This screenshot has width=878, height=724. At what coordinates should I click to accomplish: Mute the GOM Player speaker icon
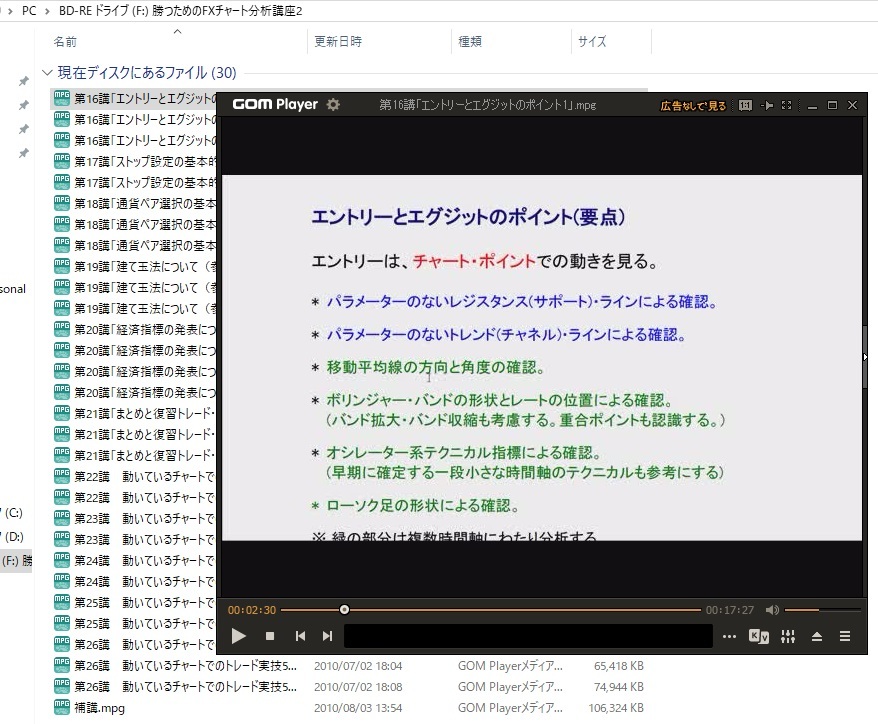772,610
